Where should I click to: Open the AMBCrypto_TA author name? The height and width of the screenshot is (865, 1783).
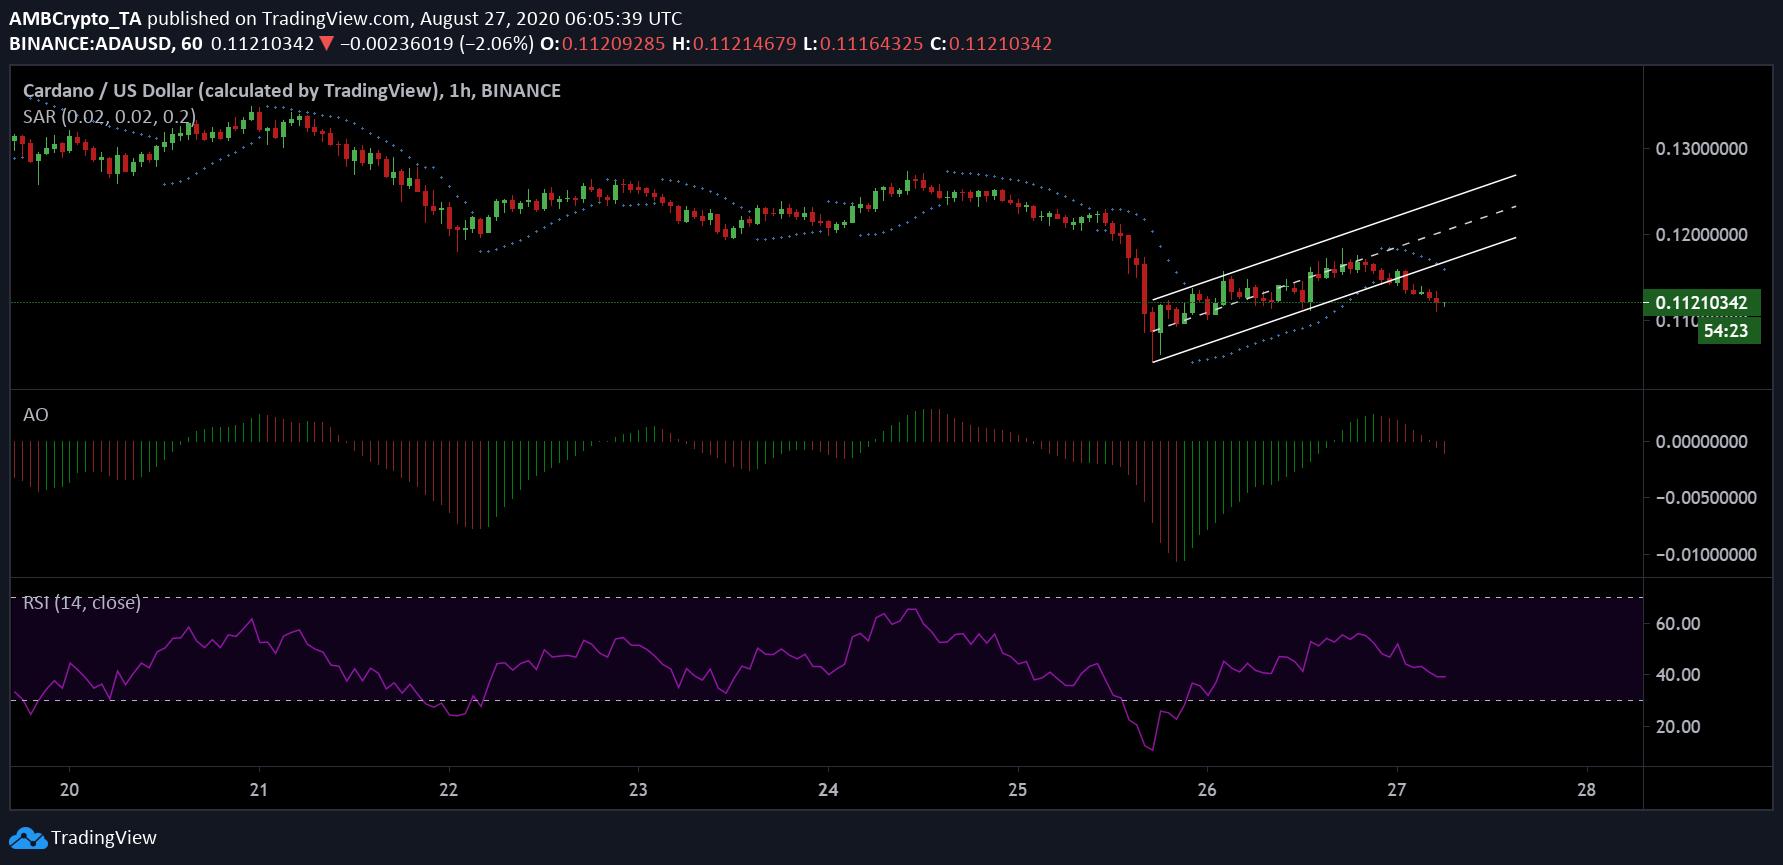click(x=75, y=18)
